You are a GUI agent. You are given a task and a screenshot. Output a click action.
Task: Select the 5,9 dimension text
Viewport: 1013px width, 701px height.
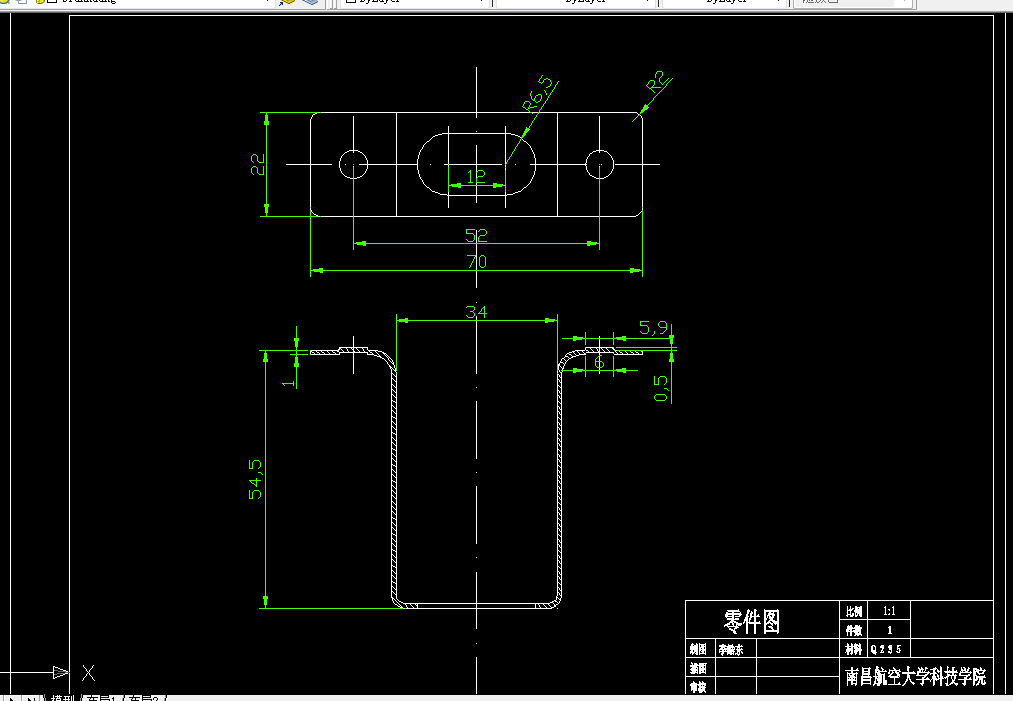coord(653,328)
